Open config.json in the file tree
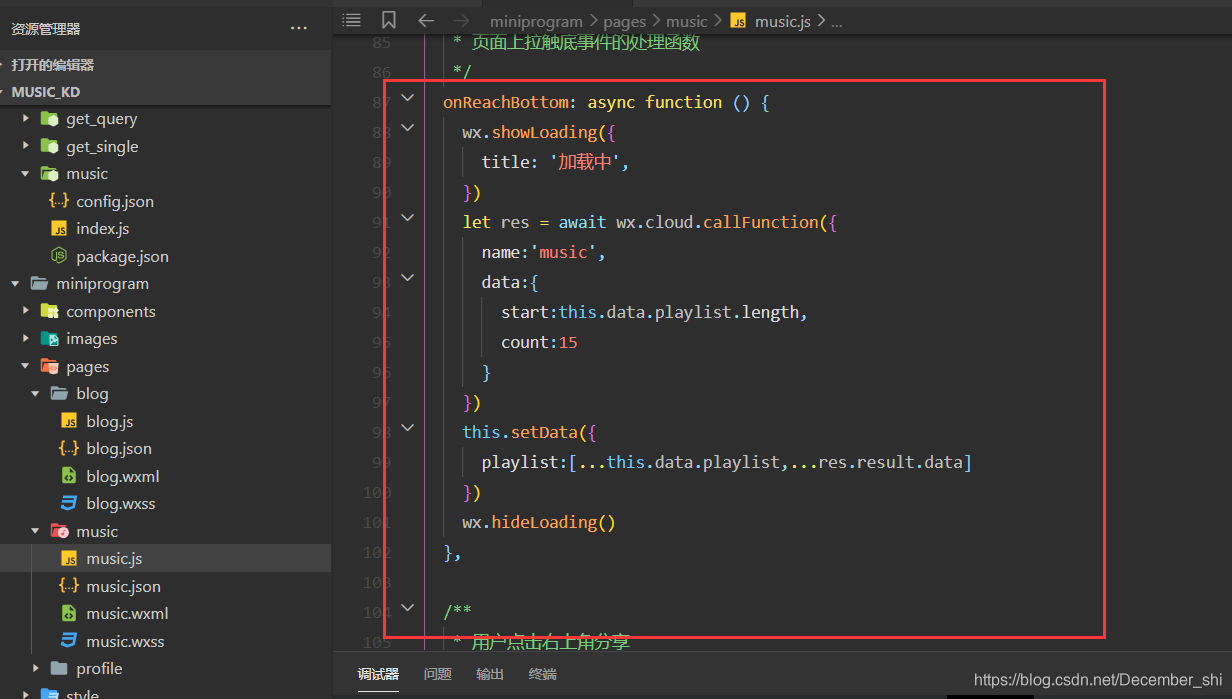The width and height of the screenshot is (1232, 699). [x=115, y=201]
